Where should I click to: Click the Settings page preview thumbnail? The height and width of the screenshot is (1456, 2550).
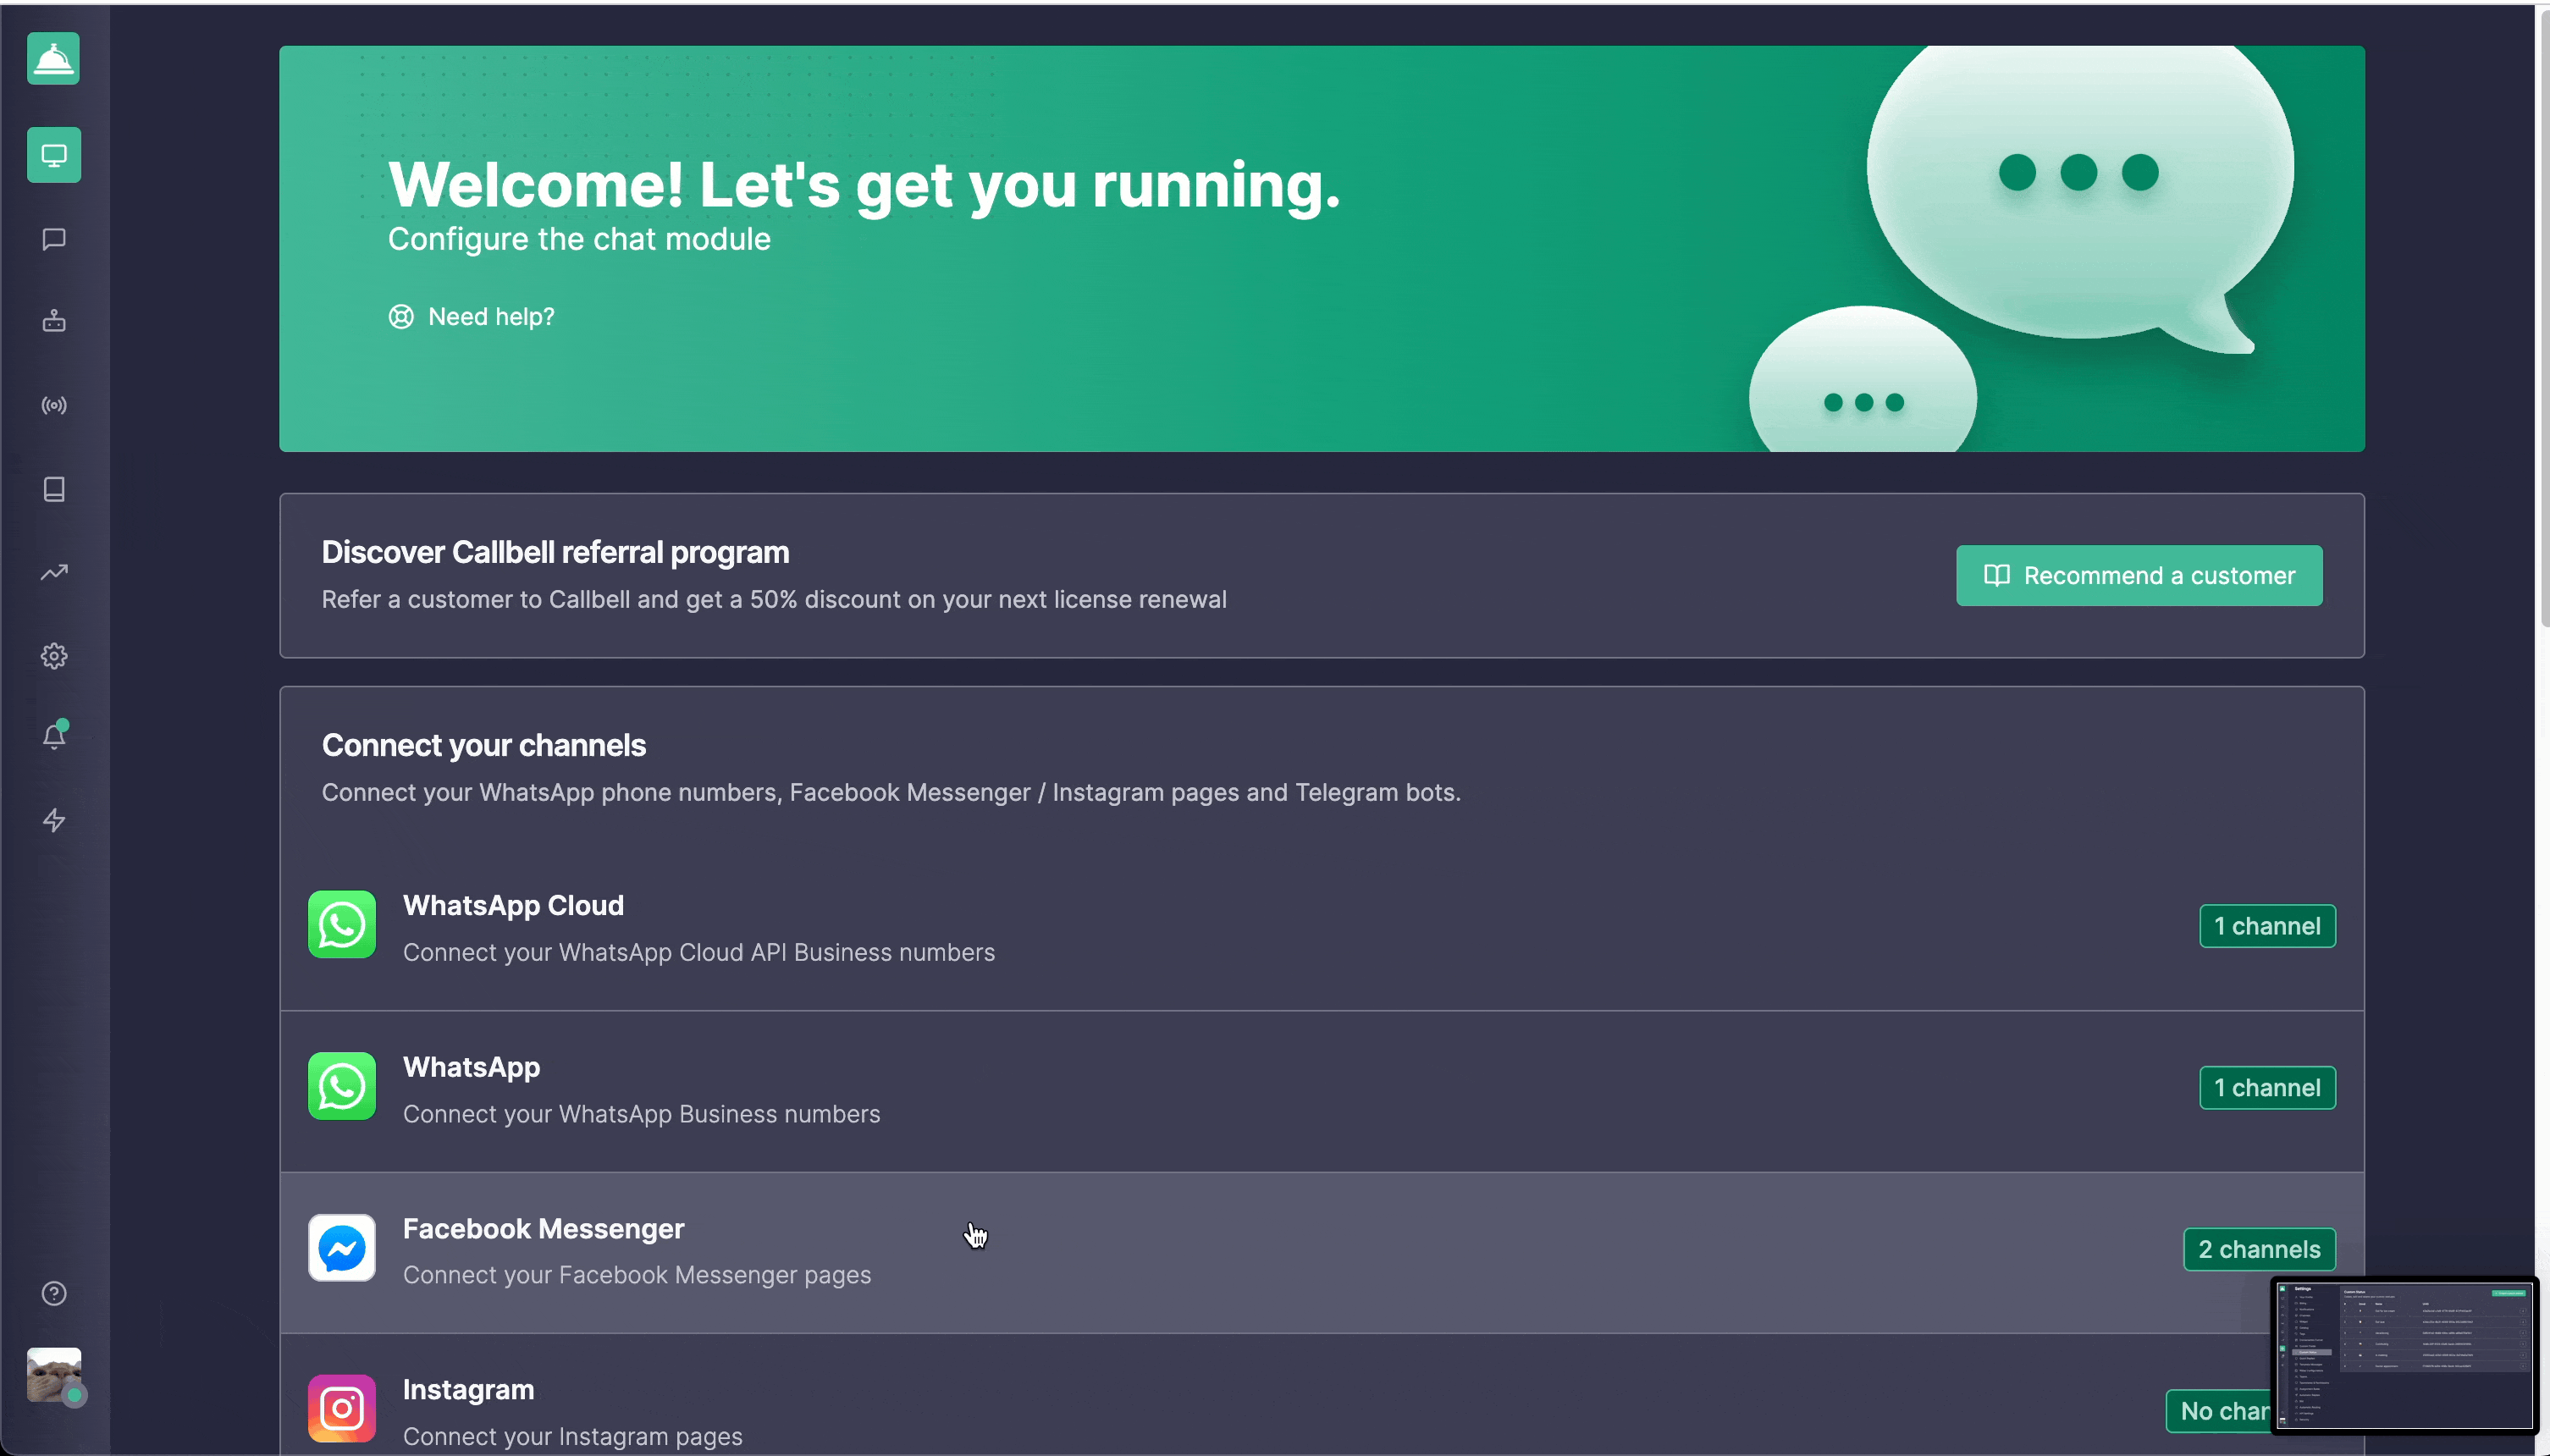(2404, 1355)
